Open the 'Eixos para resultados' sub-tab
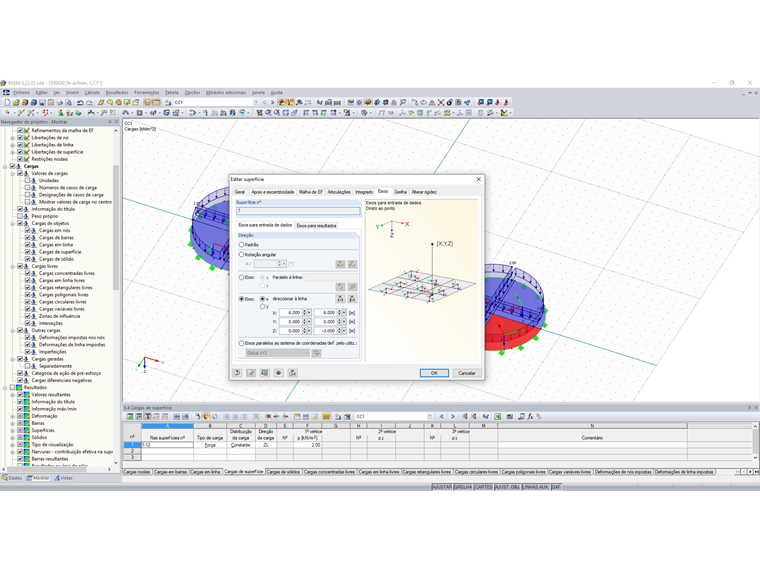 click(317, 225)
